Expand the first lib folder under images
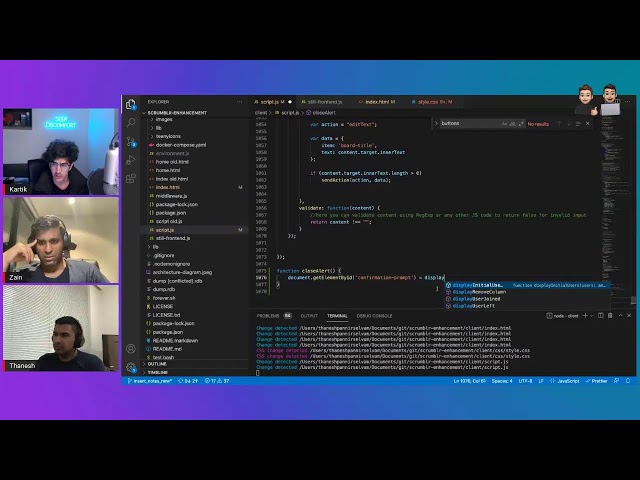This screenshot has height=480, width=640. (x=159, y=128)
